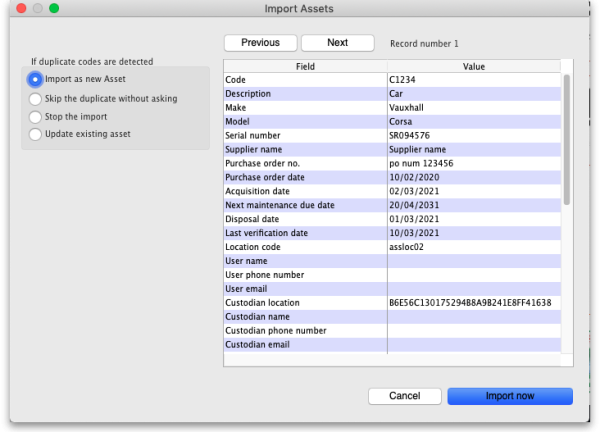Select the empty User email value cell
Viewport: 600px width, 432px height.
point(473,289)
